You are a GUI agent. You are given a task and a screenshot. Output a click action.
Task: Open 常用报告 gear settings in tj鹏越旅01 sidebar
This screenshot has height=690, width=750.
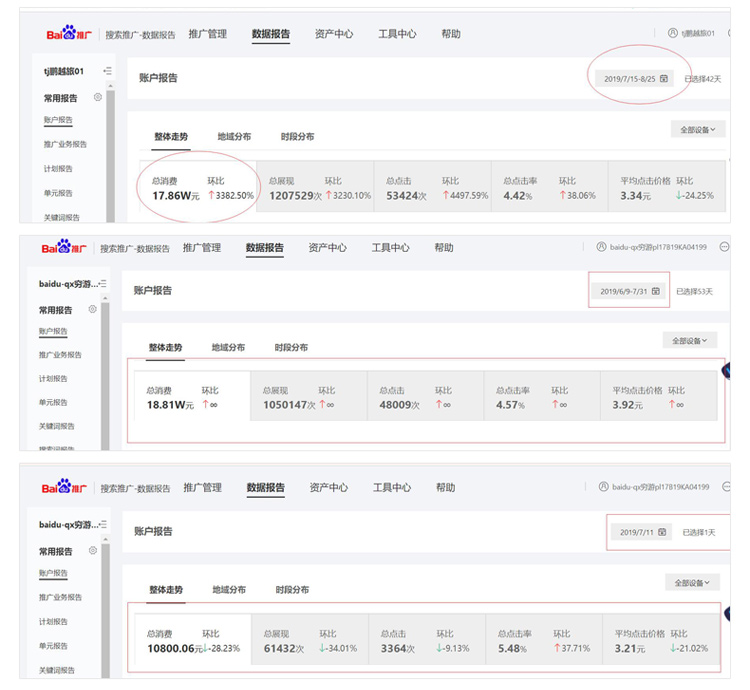(x=98, y=97)
